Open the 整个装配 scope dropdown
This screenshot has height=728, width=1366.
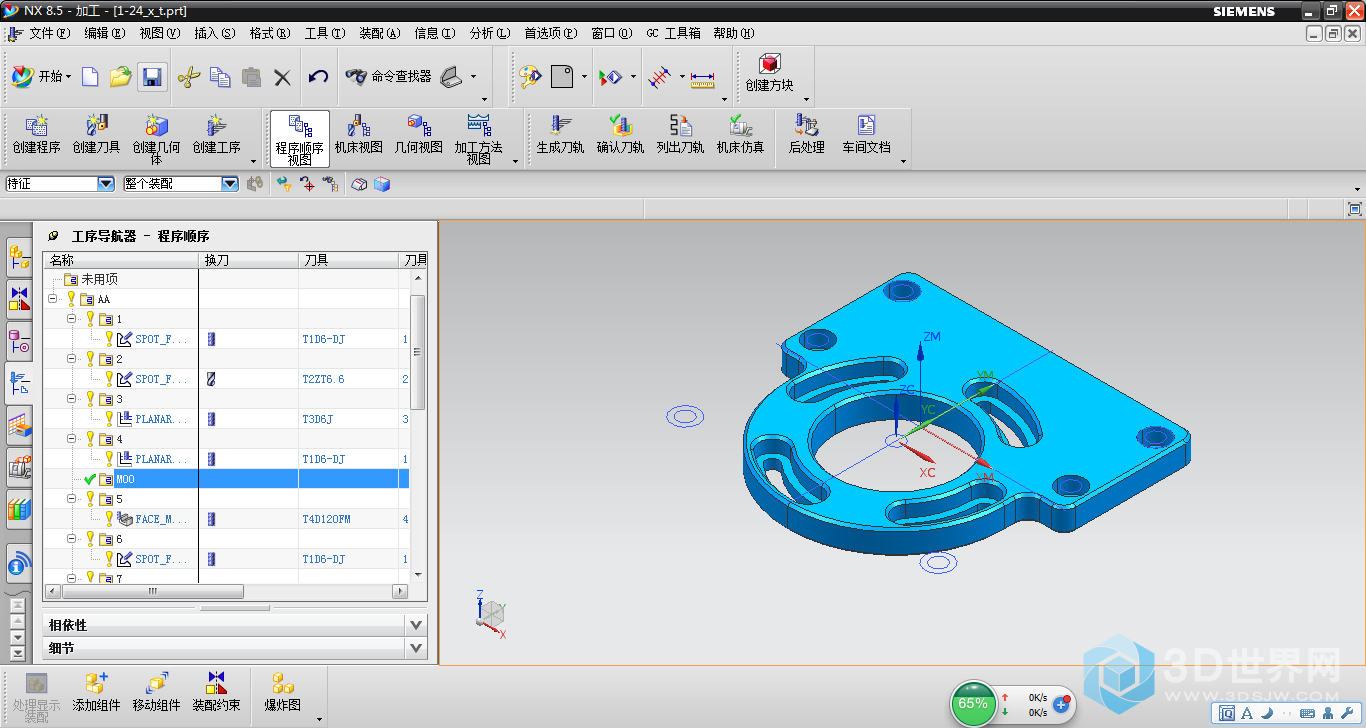(230, 184)
